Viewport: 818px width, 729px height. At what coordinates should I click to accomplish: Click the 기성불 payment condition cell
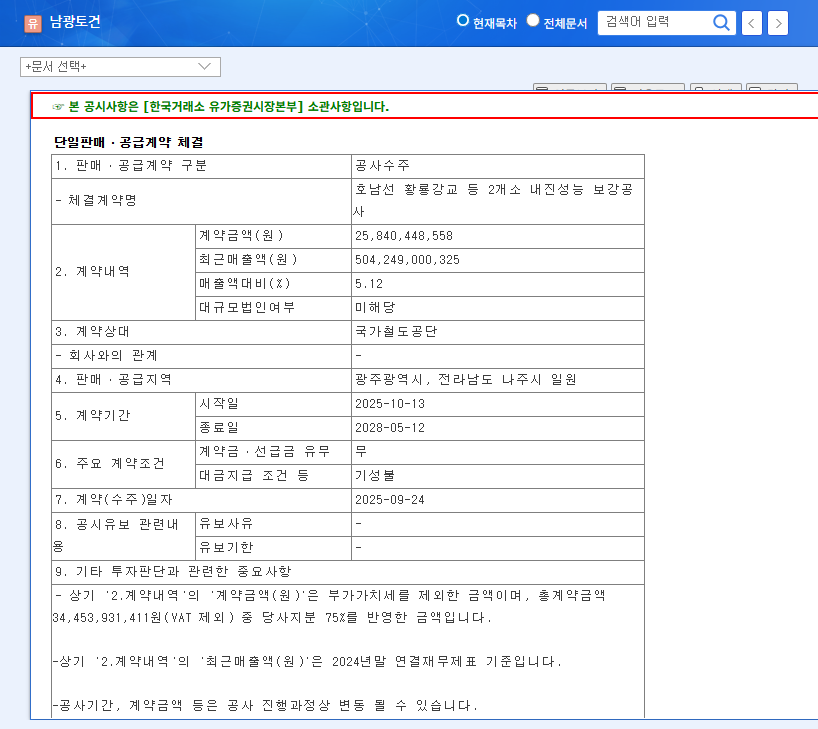click(x=498, y=476)
